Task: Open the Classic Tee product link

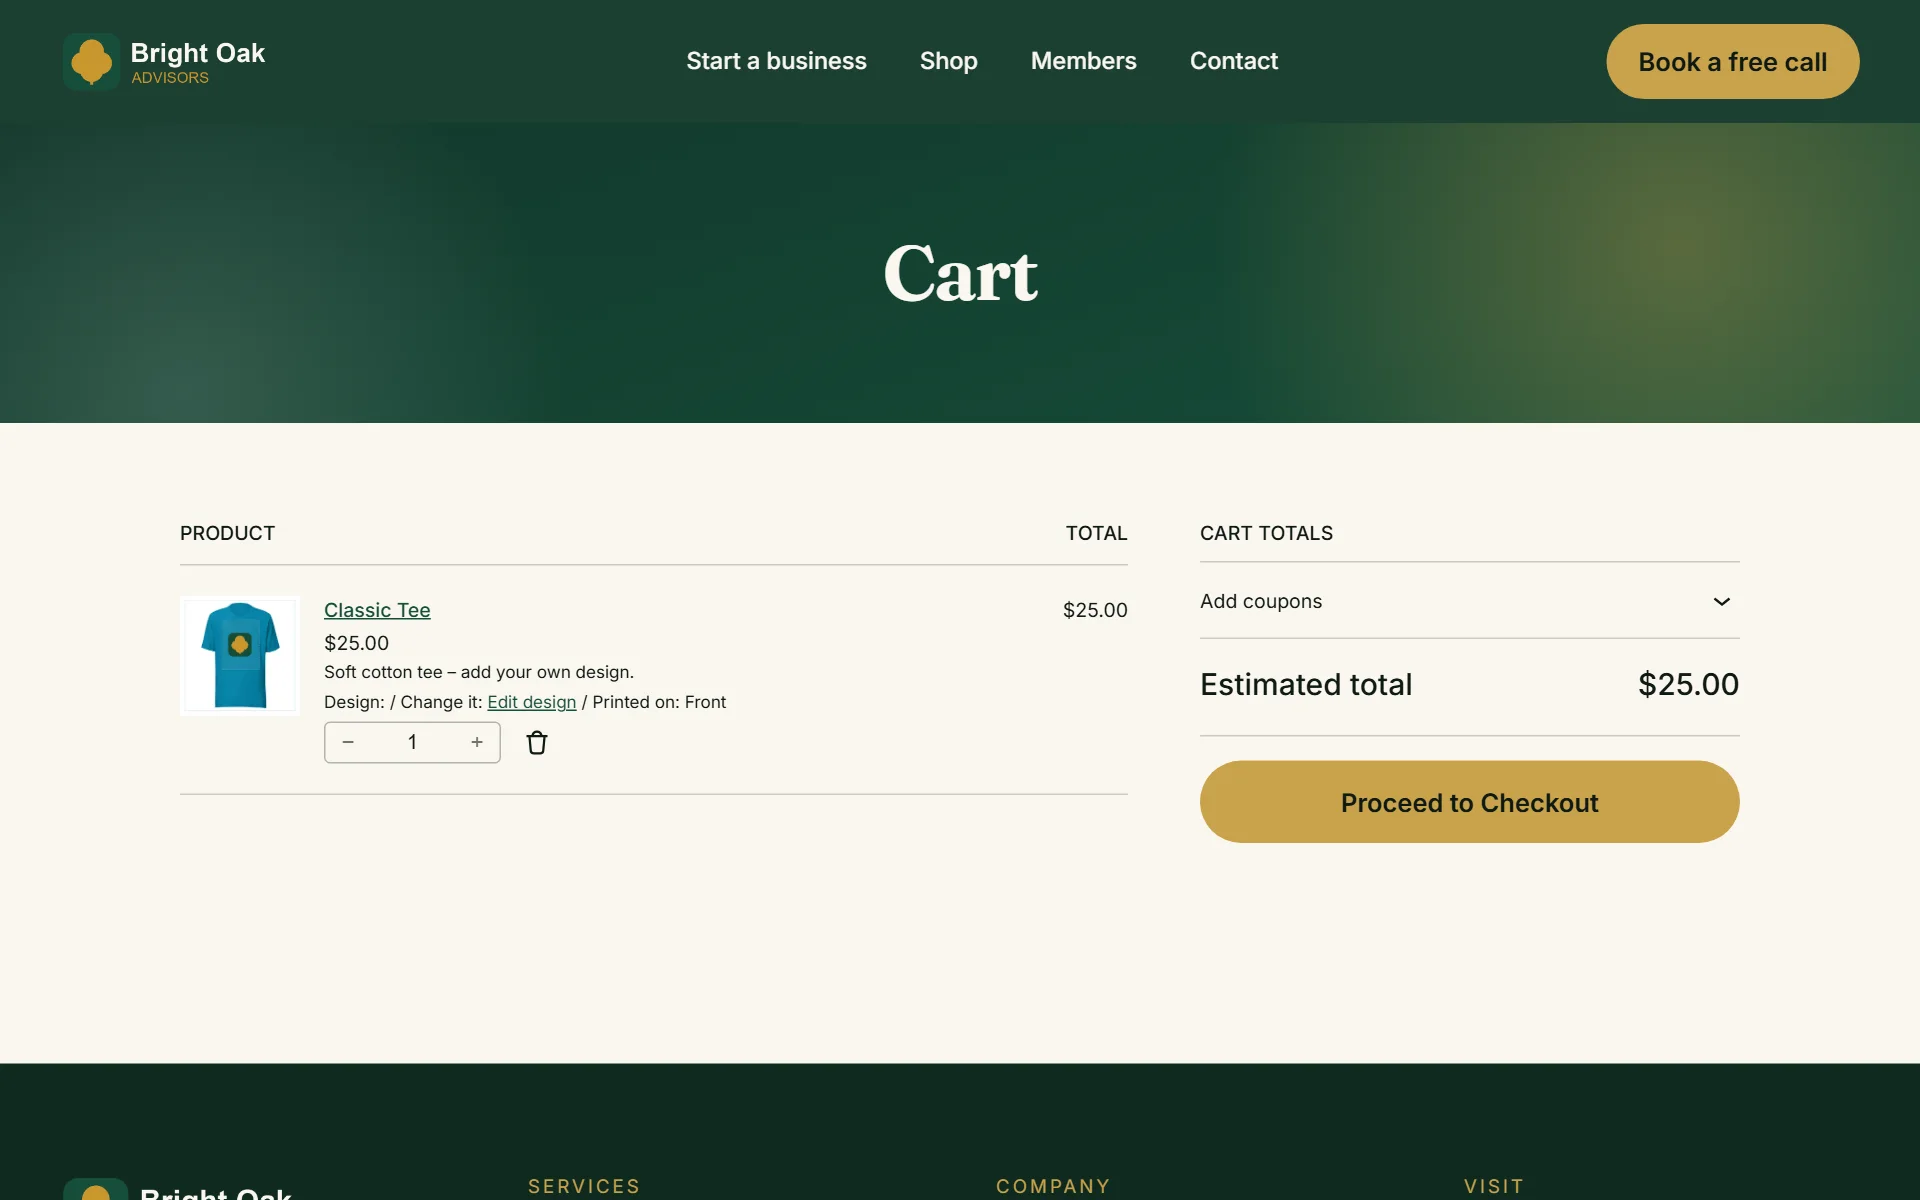Action: pos(377,610)
